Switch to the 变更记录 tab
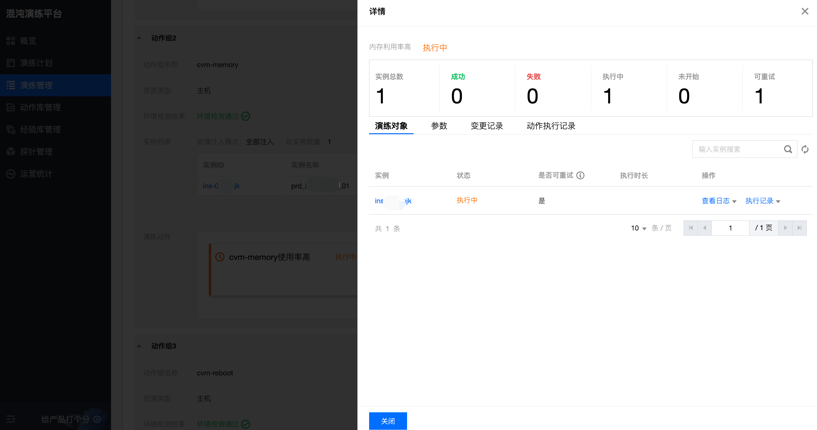Image resolution: width=817 pixels, height=430 pixels. coord(487,126)
